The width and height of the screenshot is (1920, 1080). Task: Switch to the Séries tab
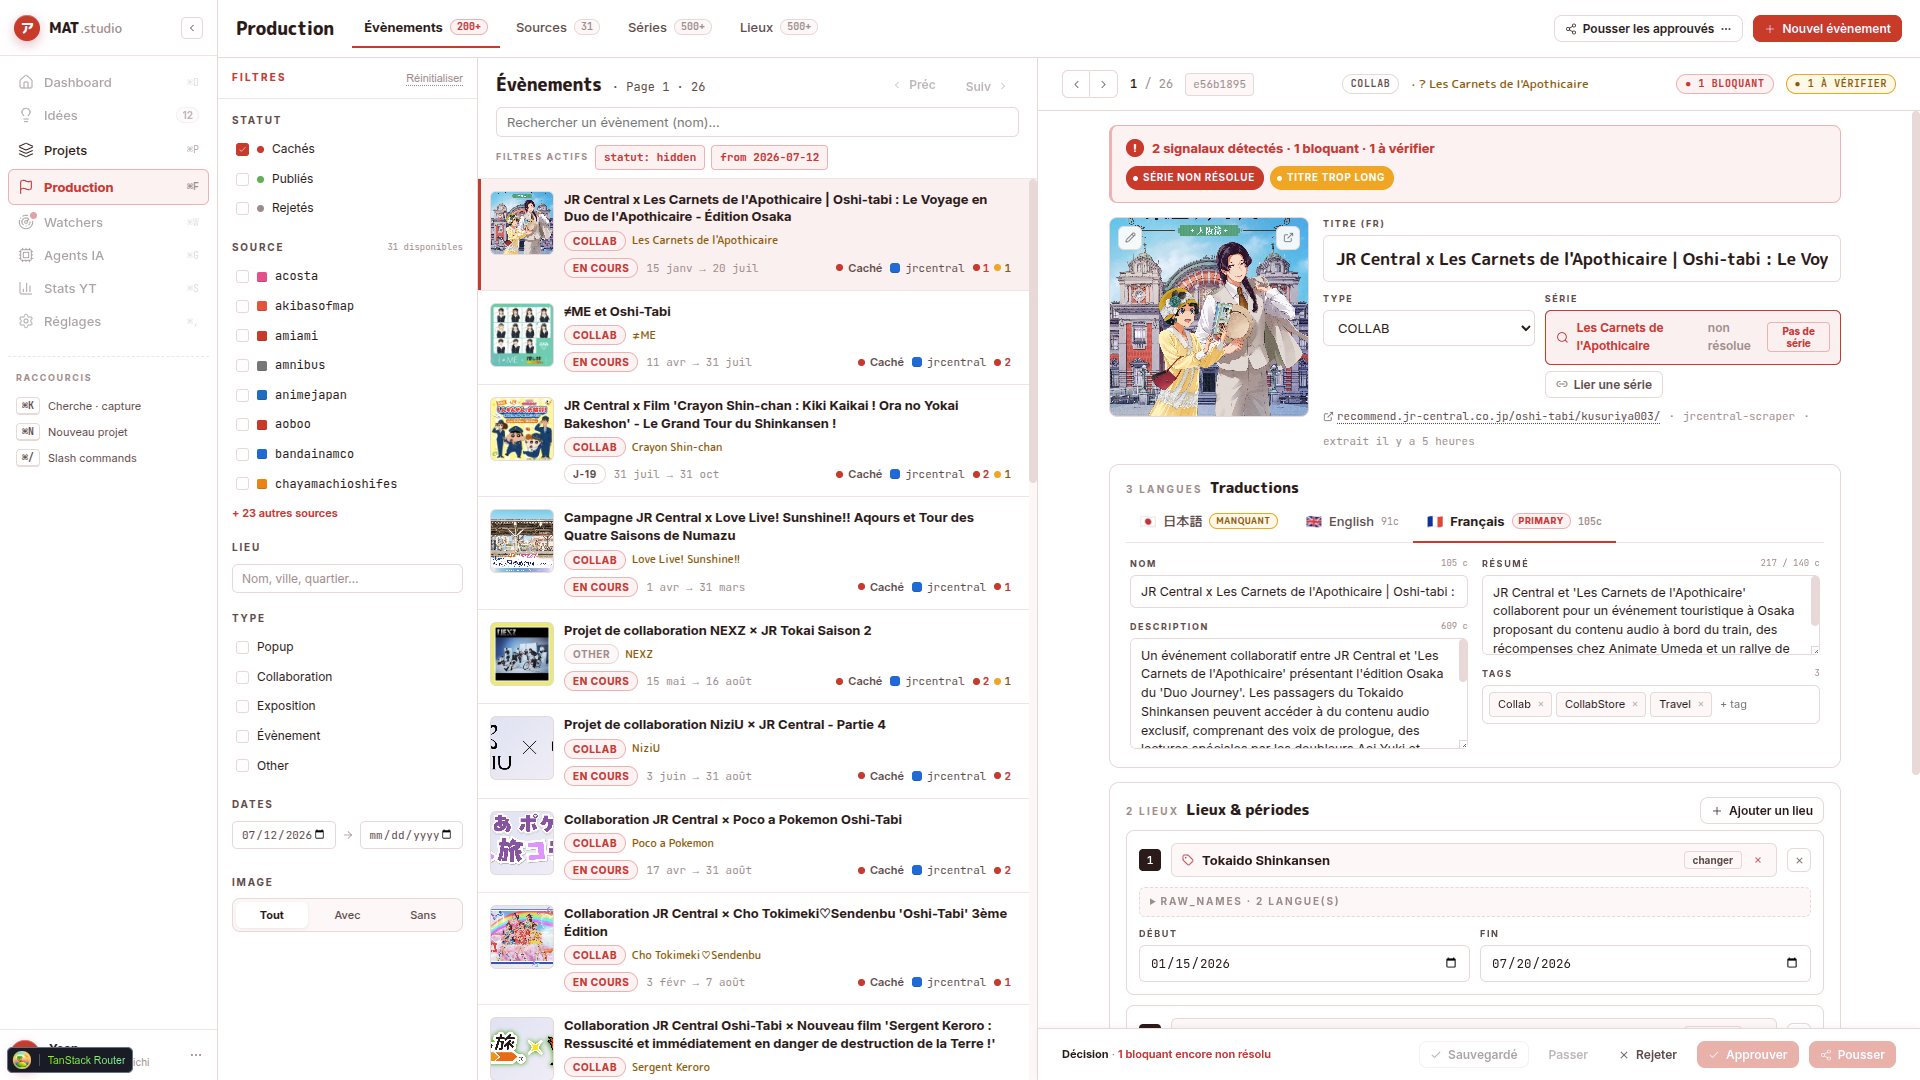pyautogui.click(x=669, y=27)
